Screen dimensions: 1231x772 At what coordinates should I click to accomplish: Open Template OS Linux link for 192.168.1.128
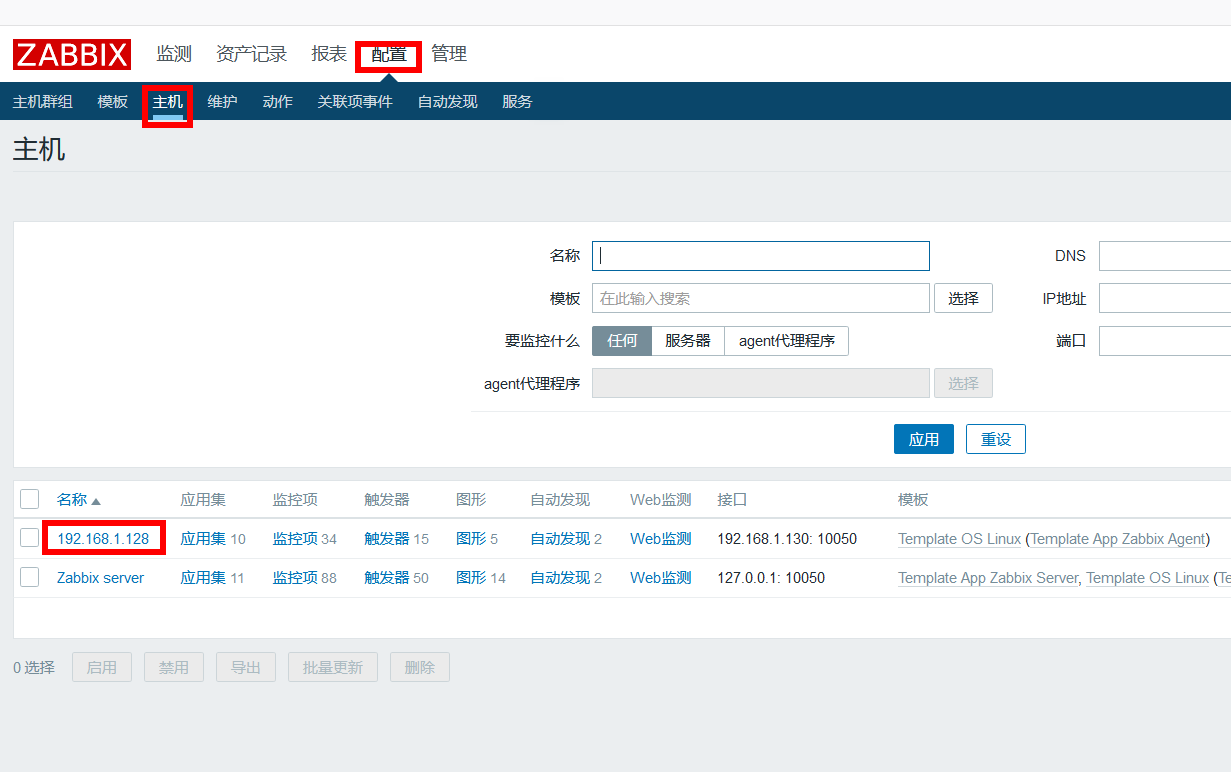click(959, 539)
